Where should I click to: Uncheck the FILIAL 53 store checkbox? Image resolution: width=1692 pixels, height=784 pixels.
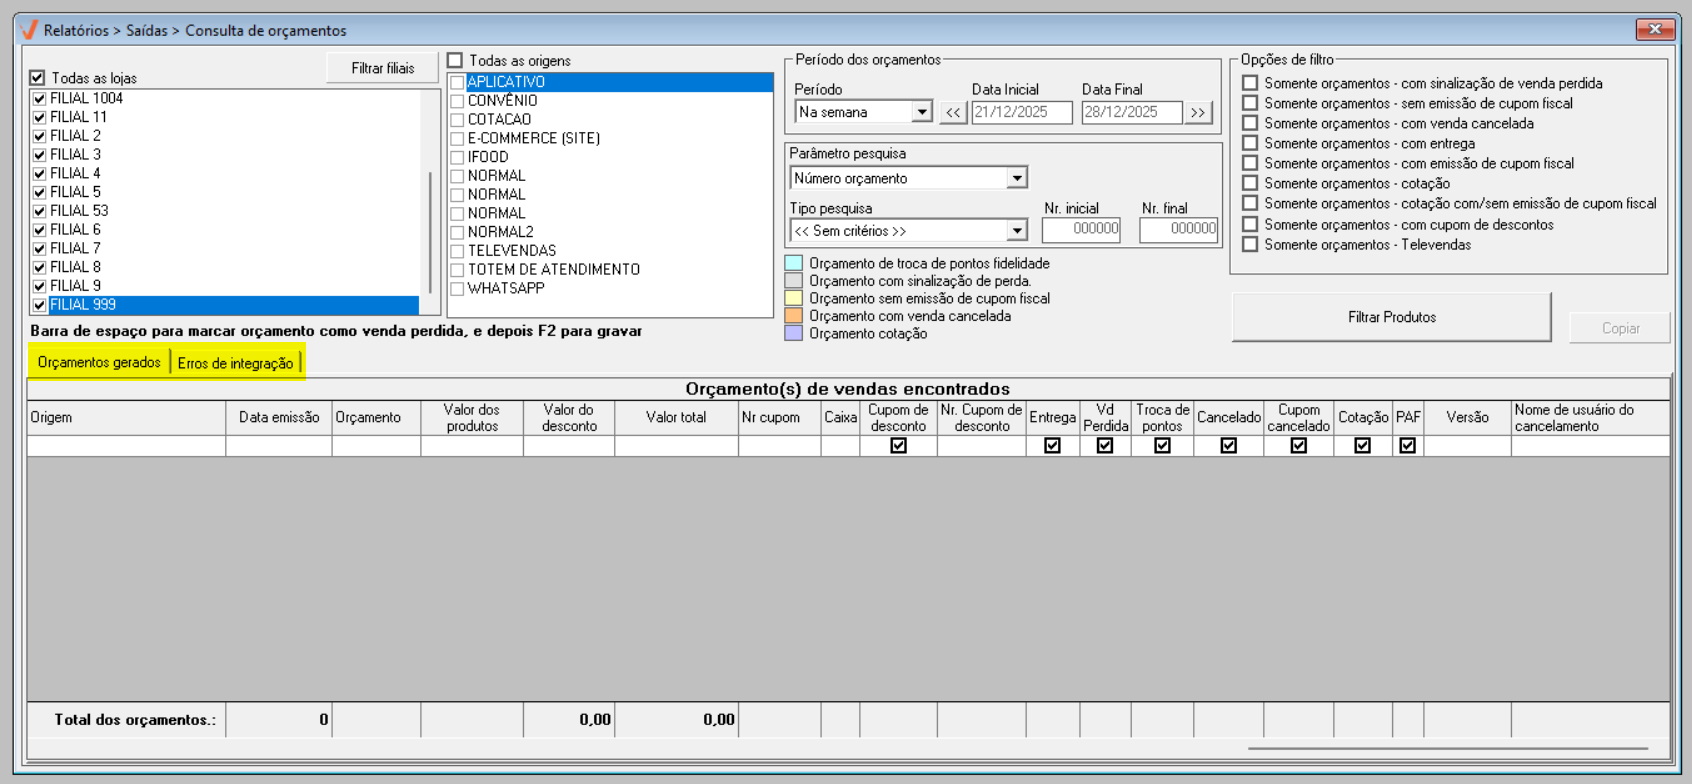coord(40,211)
